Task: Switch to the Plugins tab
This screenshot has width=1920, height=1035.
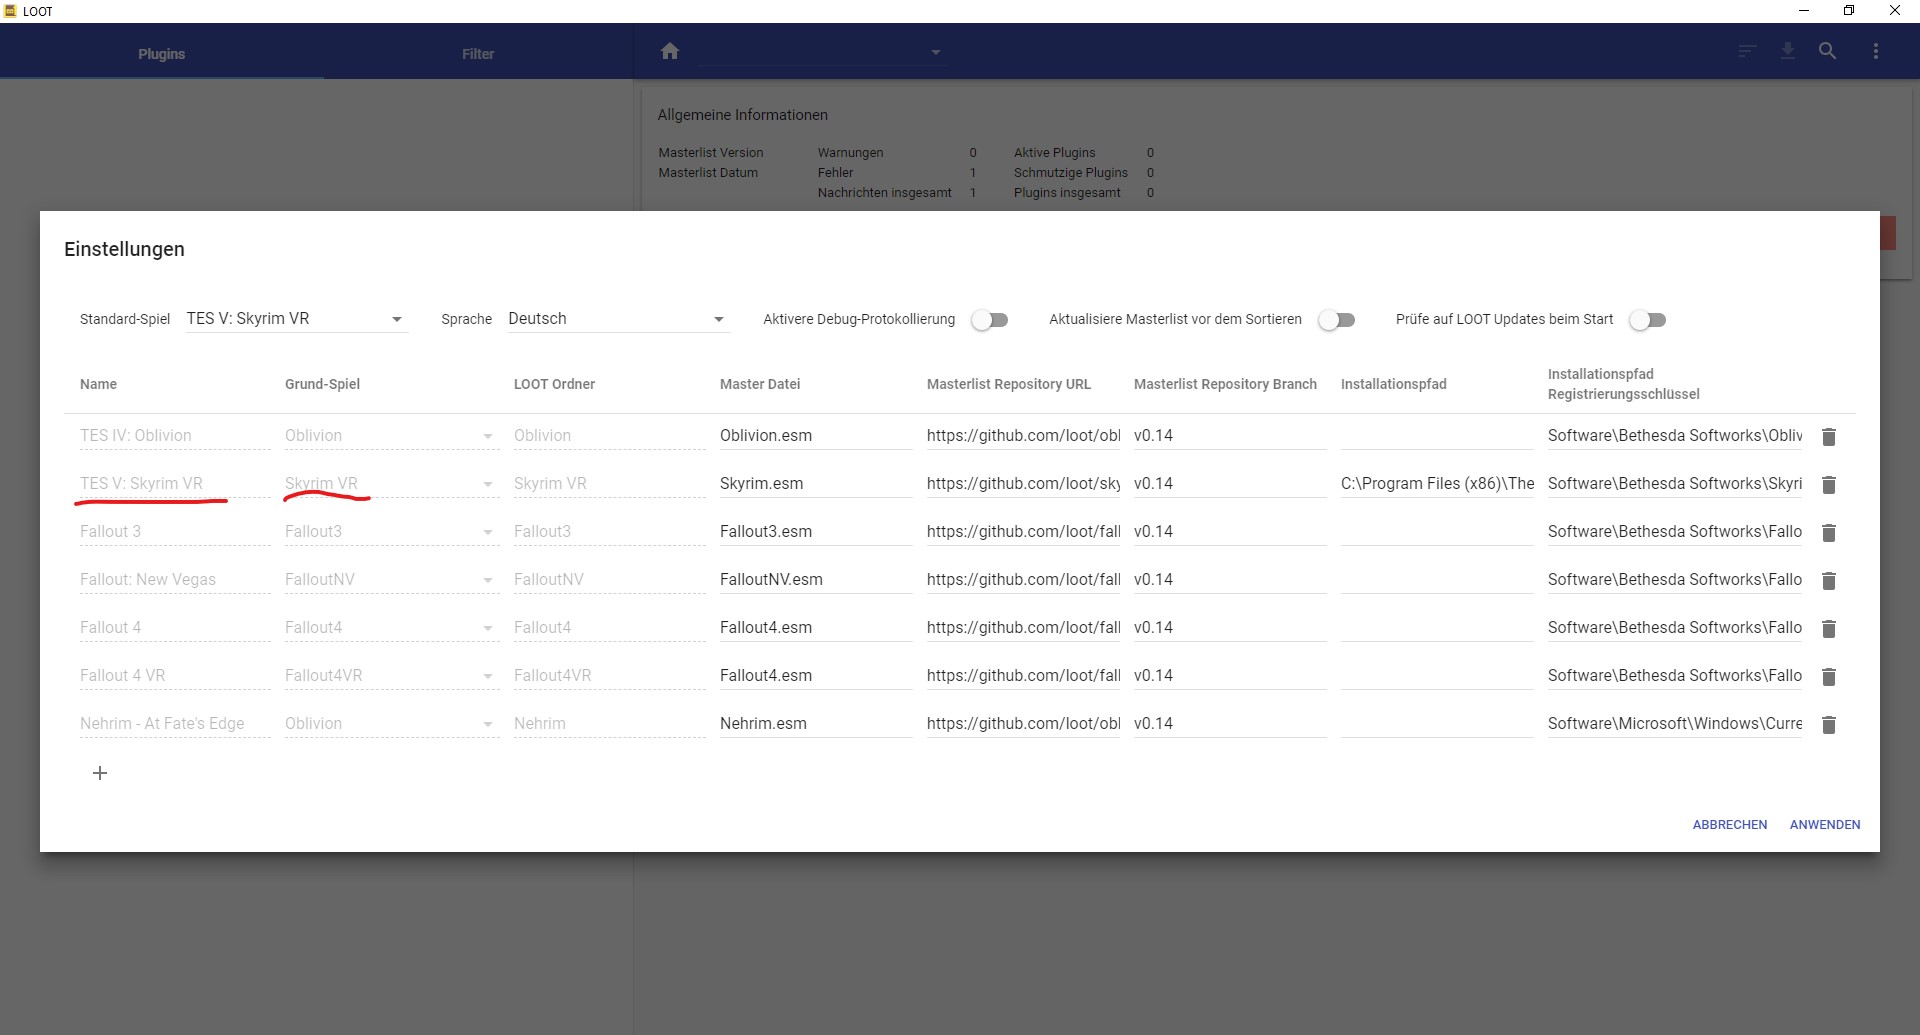Action: point(161,54)
